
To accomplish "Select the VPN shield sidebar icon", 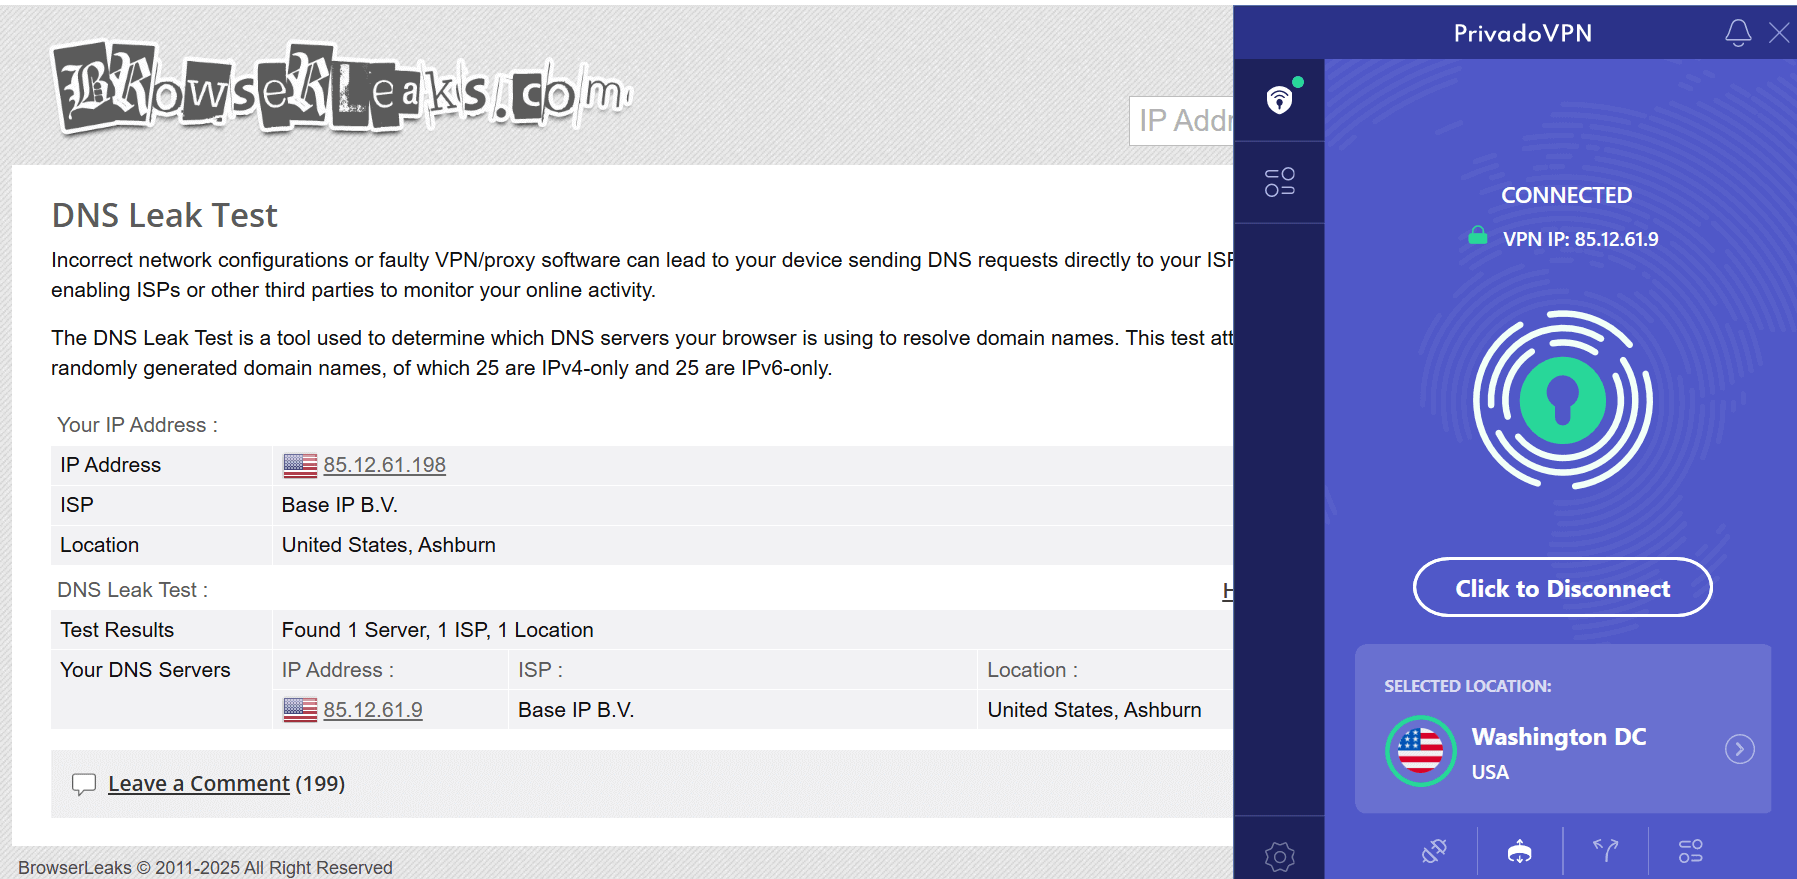I will [x=1279, y=99].
